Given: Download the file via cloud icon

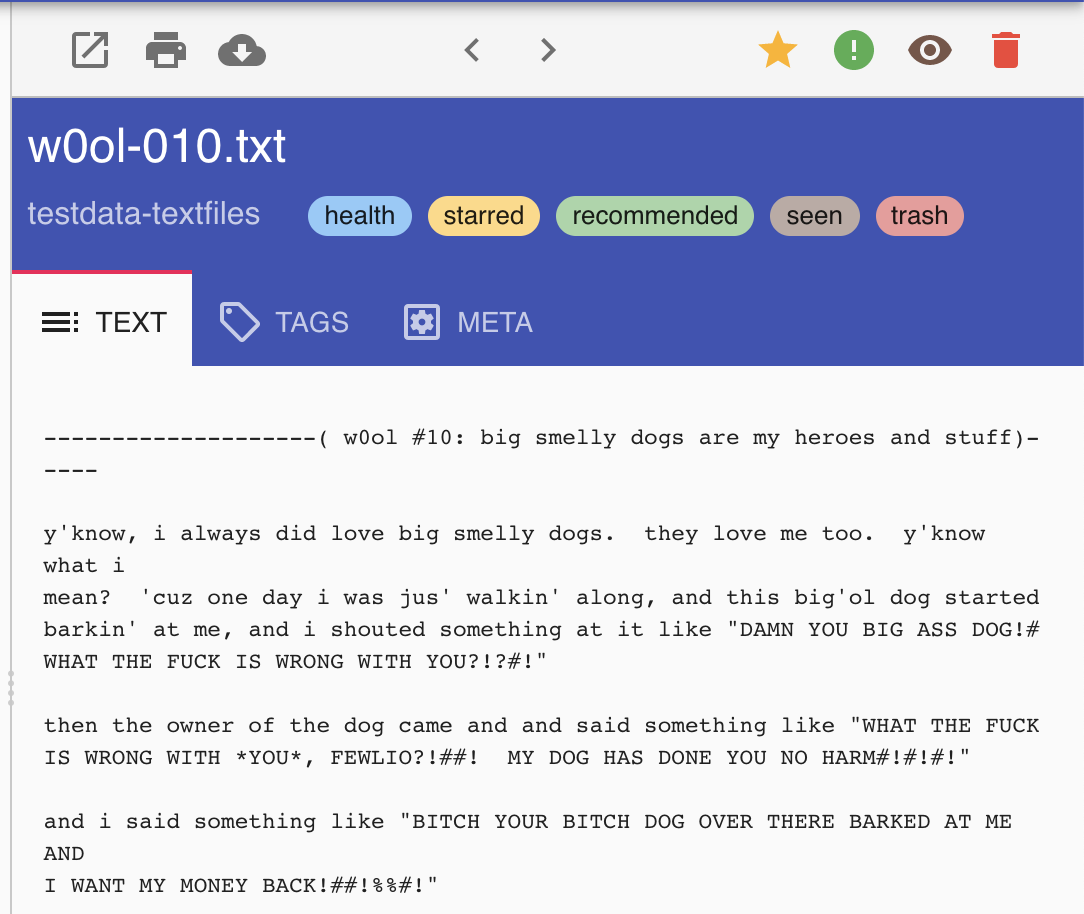Looking at the screenshot, I should coord(242,50).
